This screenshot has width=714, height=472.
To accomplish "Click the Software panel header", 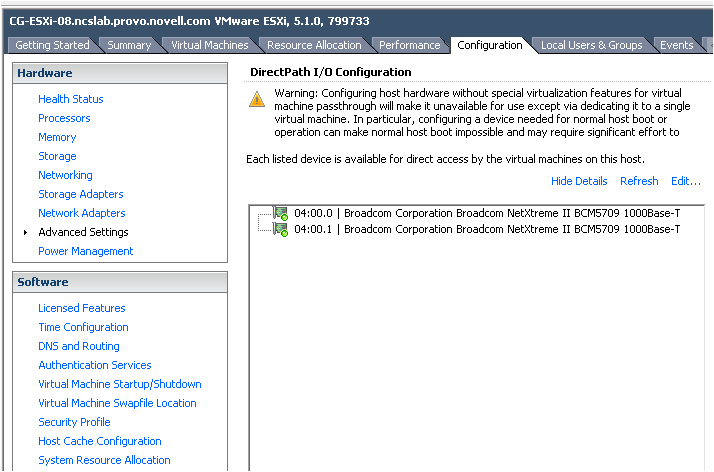I will point(120,282).
